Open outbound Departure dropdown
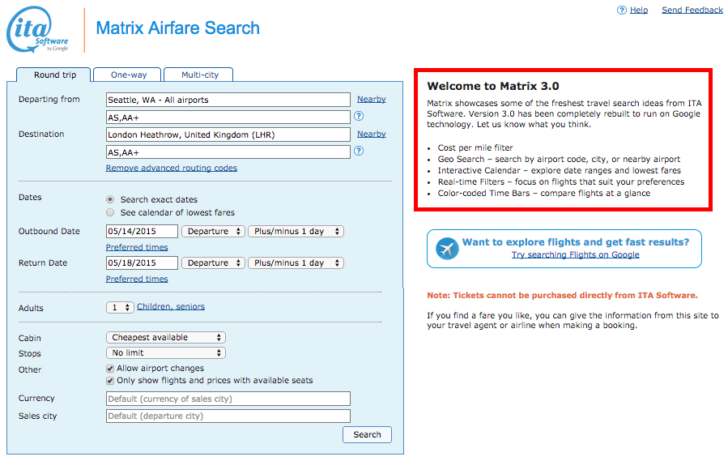 coord(213,231)
